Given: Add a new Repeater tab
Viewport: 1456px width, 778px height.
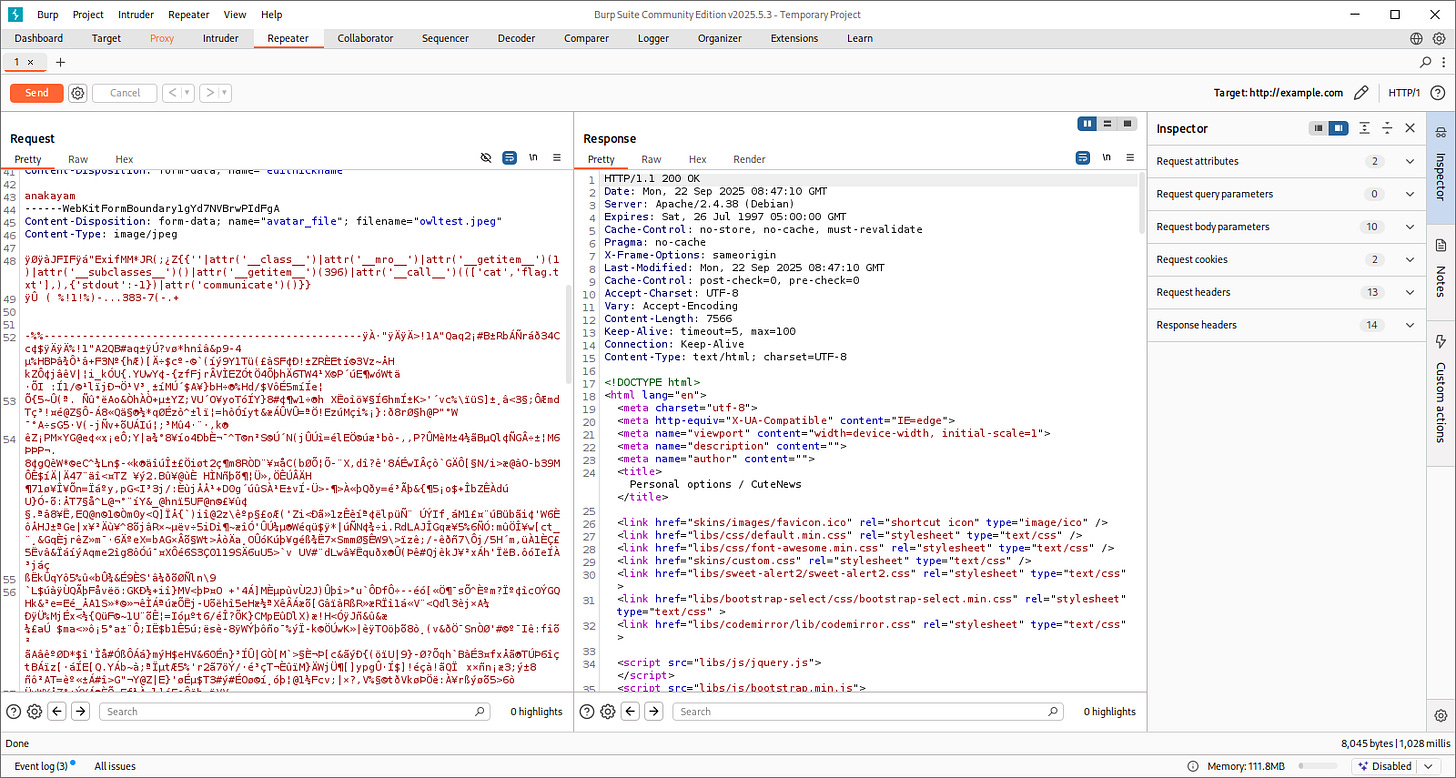Looking at the screenshot, I should click(60, 62).
